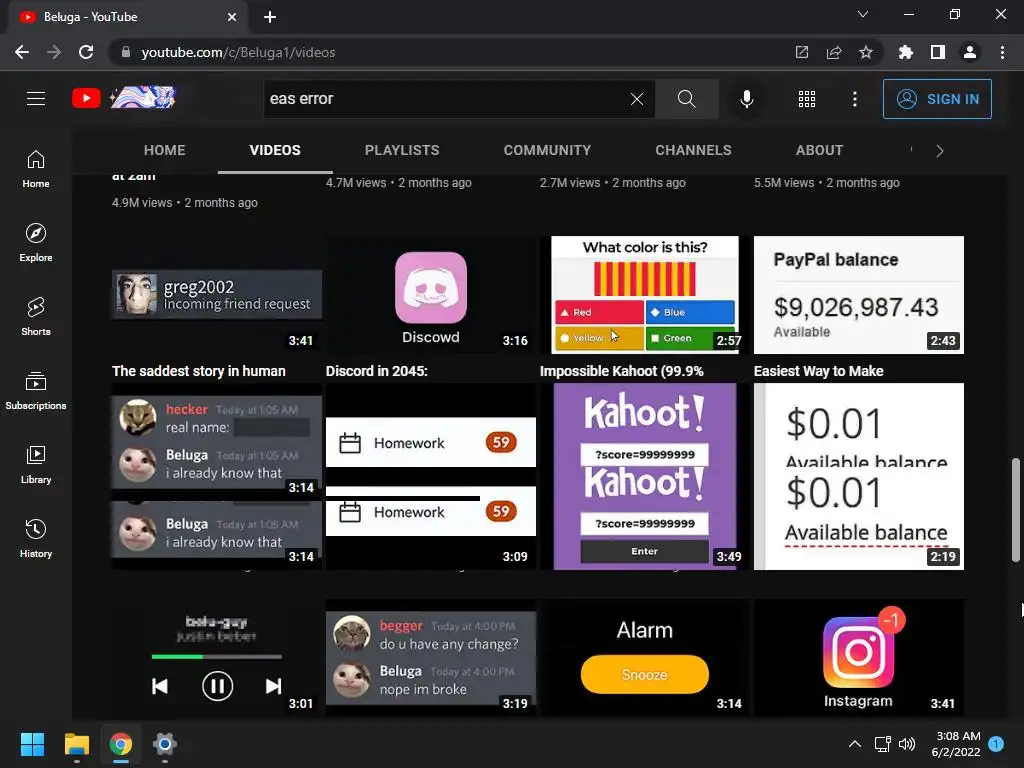This screenshot has height=768, width=1024.
Task: Open the clock showing 3:08 AM
Action: click(956, 744)
